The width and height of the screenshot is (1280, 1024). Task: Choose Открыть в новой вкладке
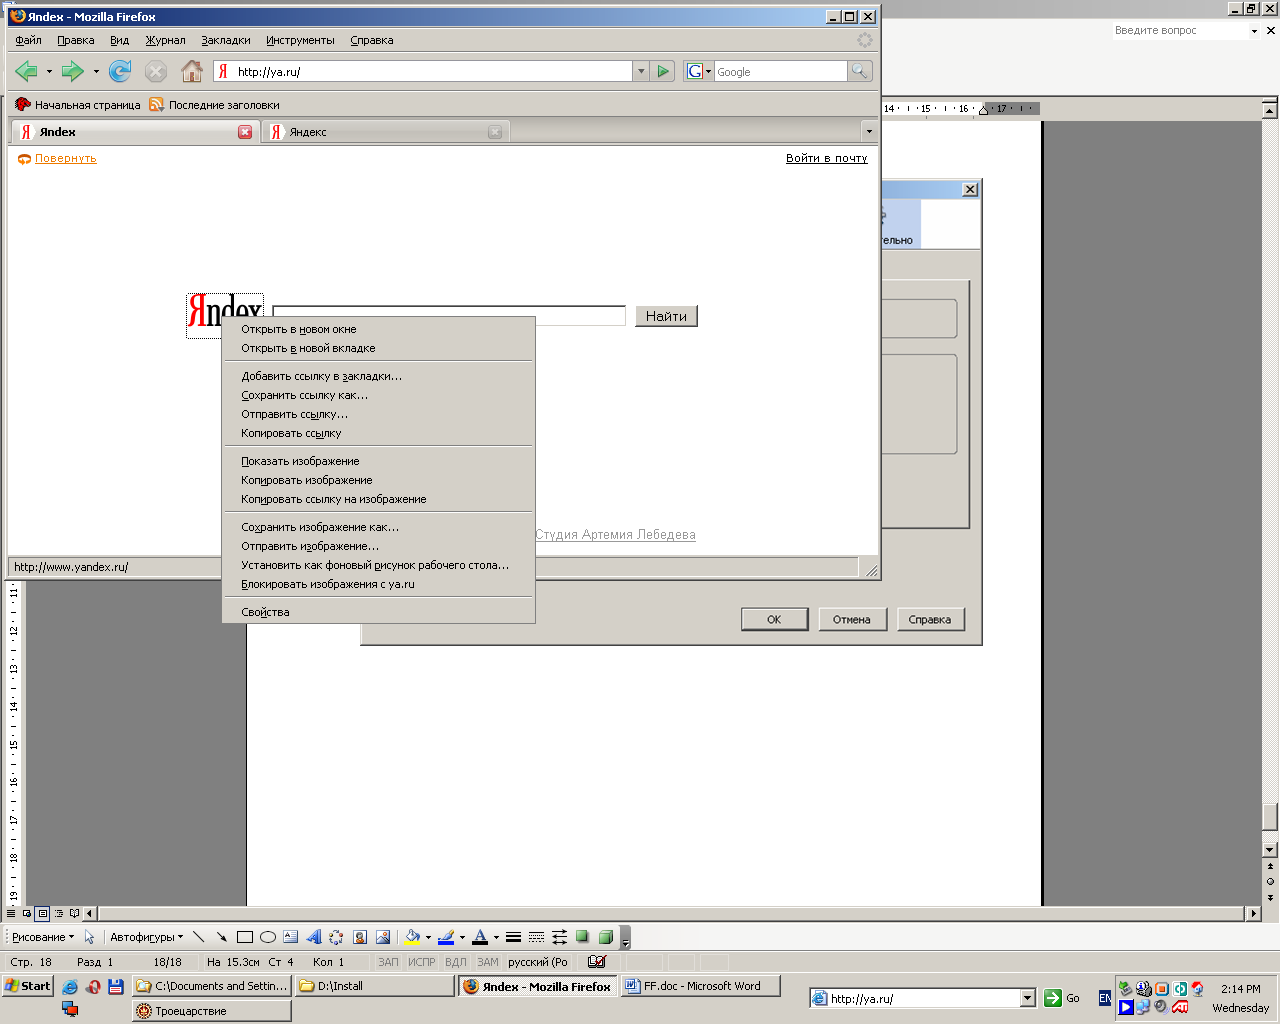pyautogui.click(x=378, y=348)
